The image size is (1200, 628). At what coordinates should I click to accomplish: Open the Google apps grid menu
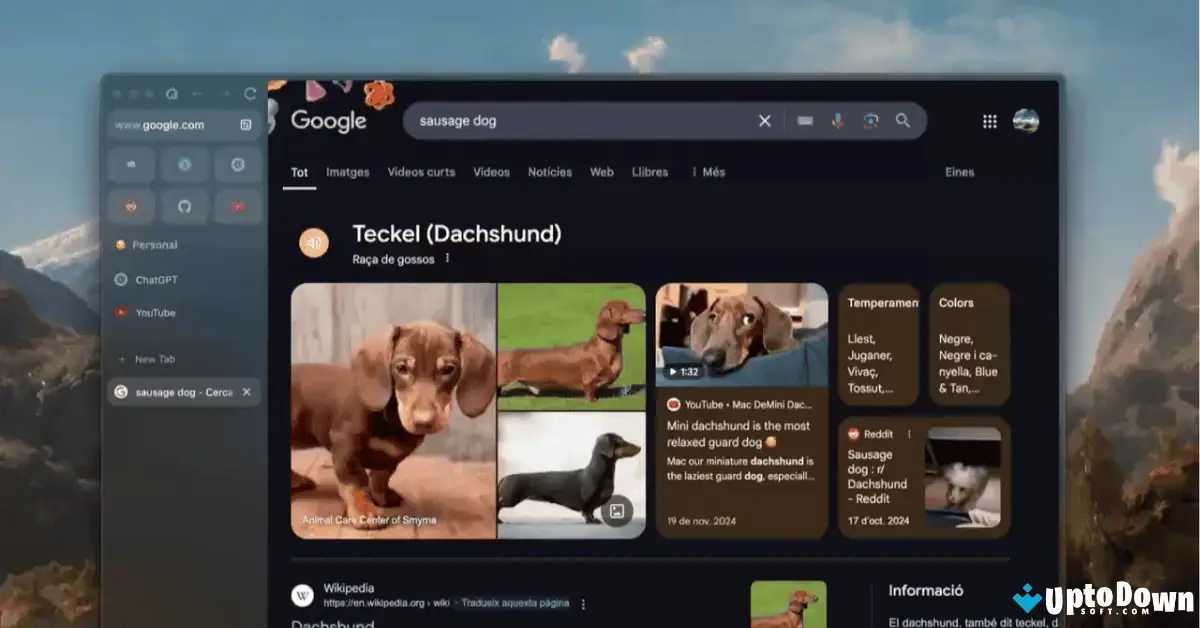[989, 121]
